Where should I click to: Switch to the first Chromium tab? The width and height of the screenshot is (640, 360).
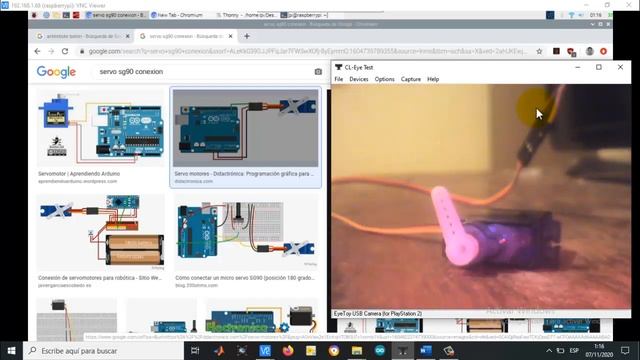[83, 36]
